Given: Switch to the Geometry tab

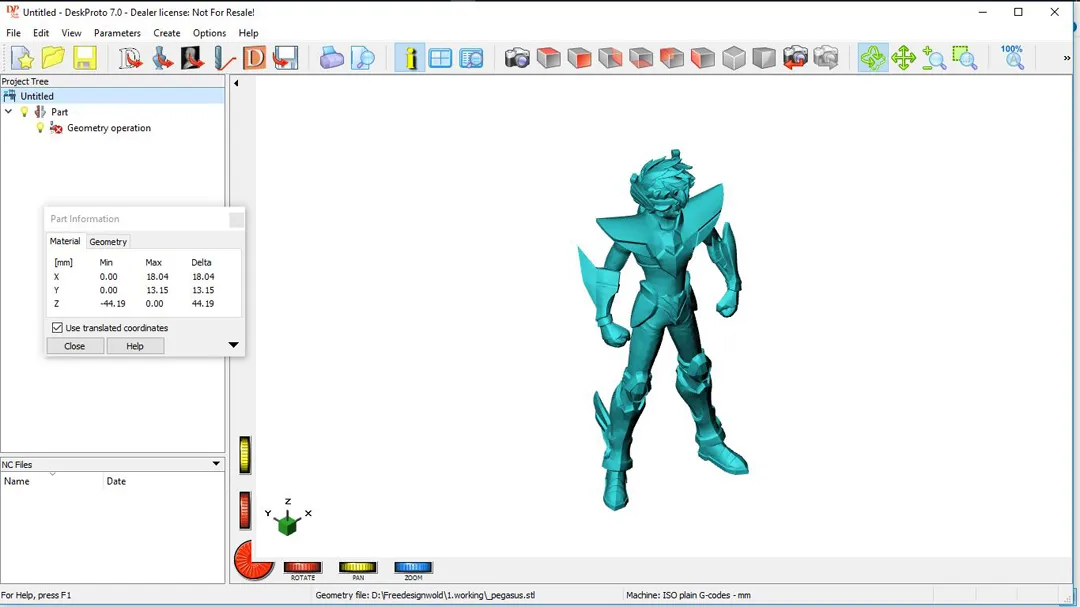Looking at the screenshot, I should (x=108, y=242).
